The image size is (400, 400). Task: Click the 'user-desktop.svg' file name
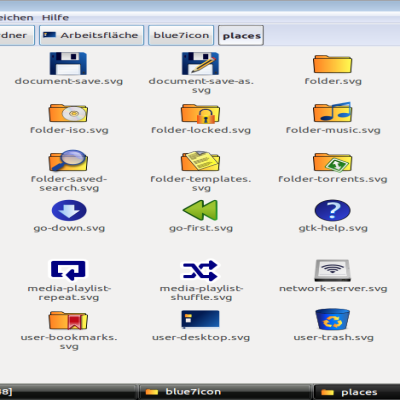(201, 337)
